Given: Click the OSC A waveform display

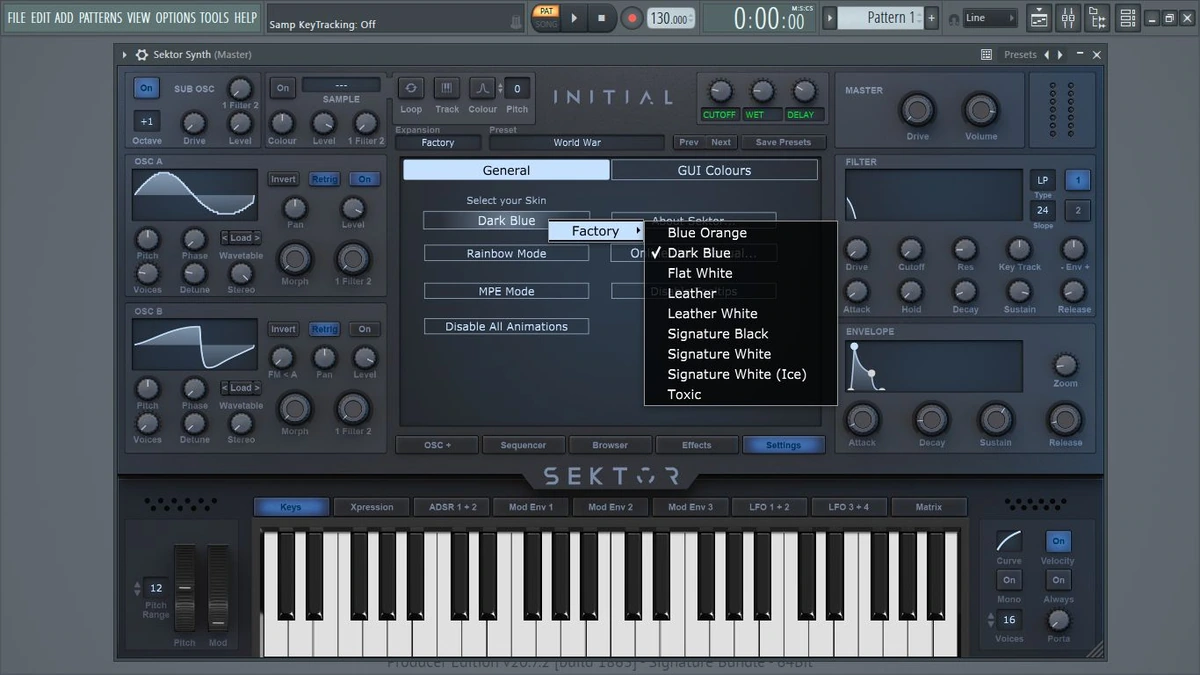Looking at the screenshot, I should click(195, 194).
